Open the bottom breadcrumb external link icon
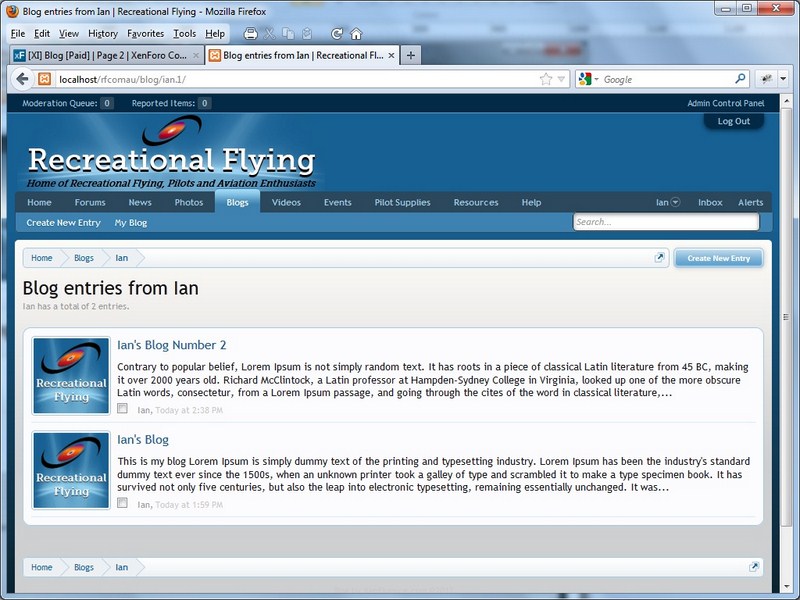800x600 pixels. click(x=754, y=567)
